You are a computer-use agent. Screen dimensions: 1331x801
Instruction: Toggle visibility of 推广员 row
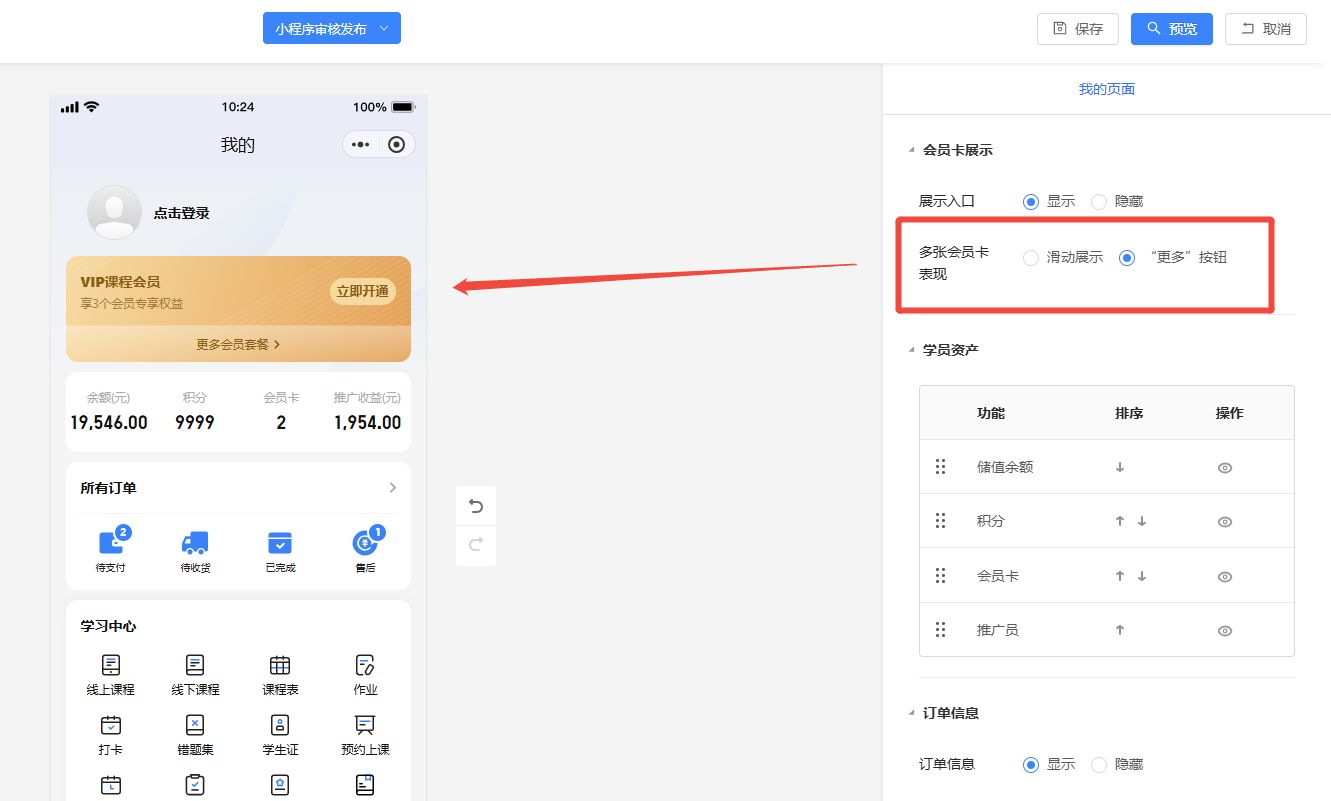pos(1225,631)
